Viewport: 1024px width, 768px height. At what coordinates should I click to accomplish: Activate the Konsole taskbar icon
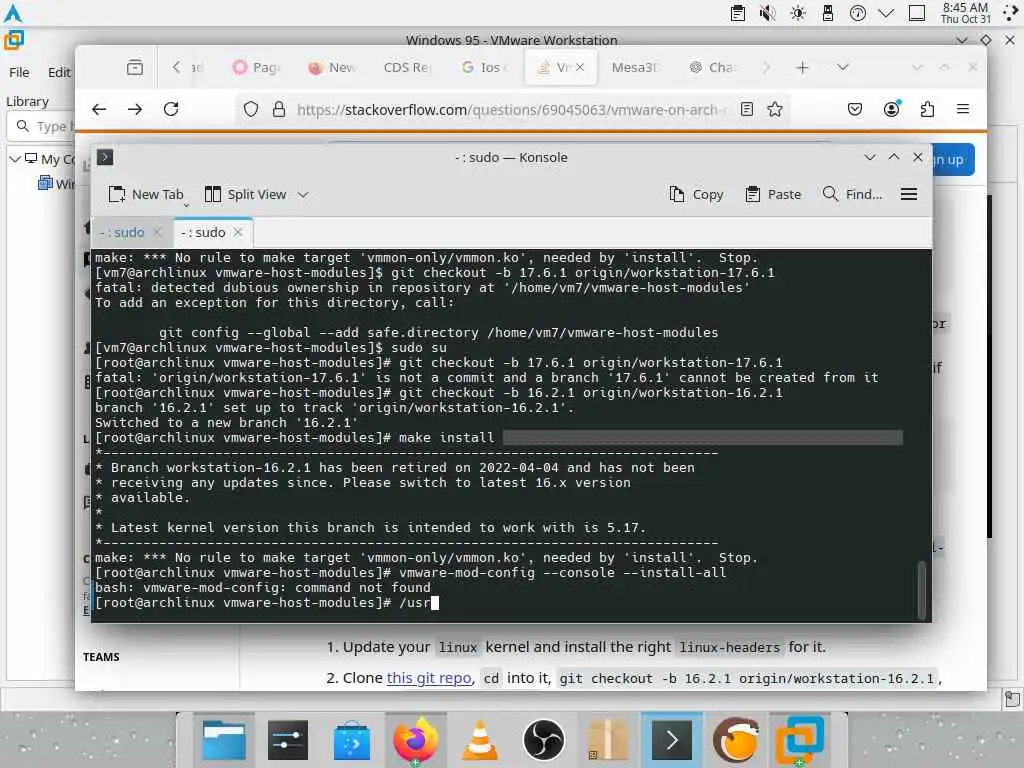[671, 740]
